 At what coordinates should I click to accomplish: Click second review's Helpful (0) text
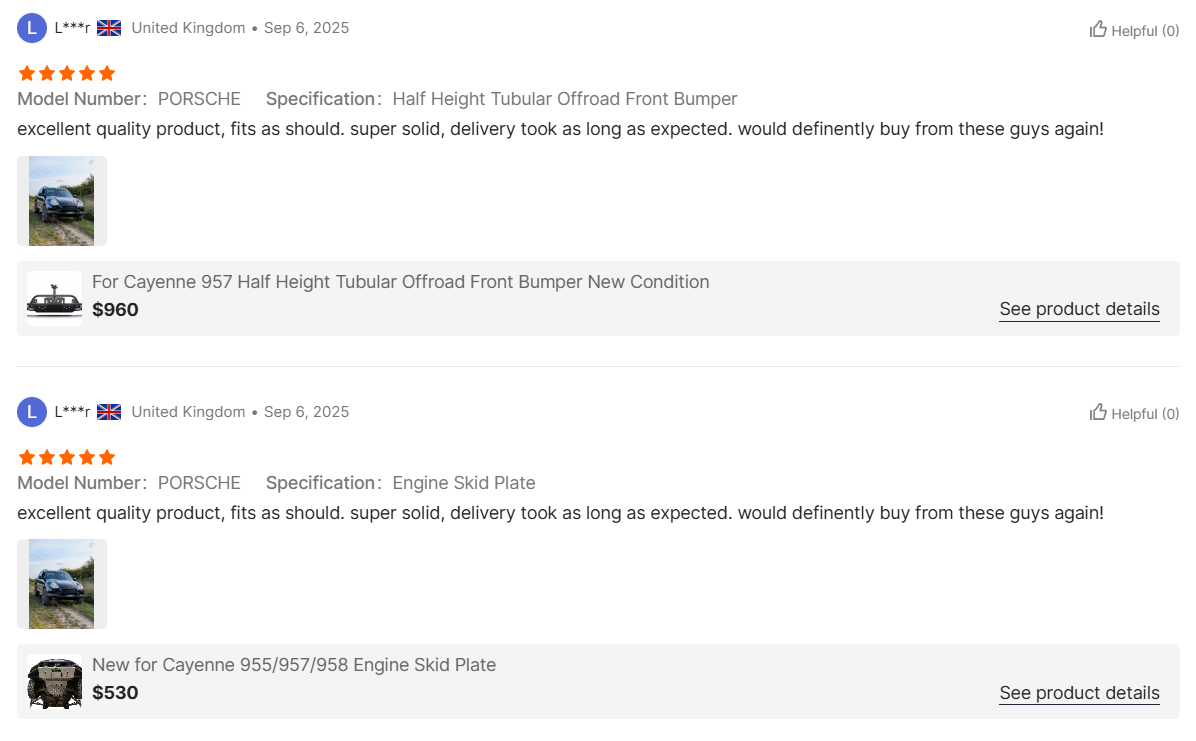1145,414
